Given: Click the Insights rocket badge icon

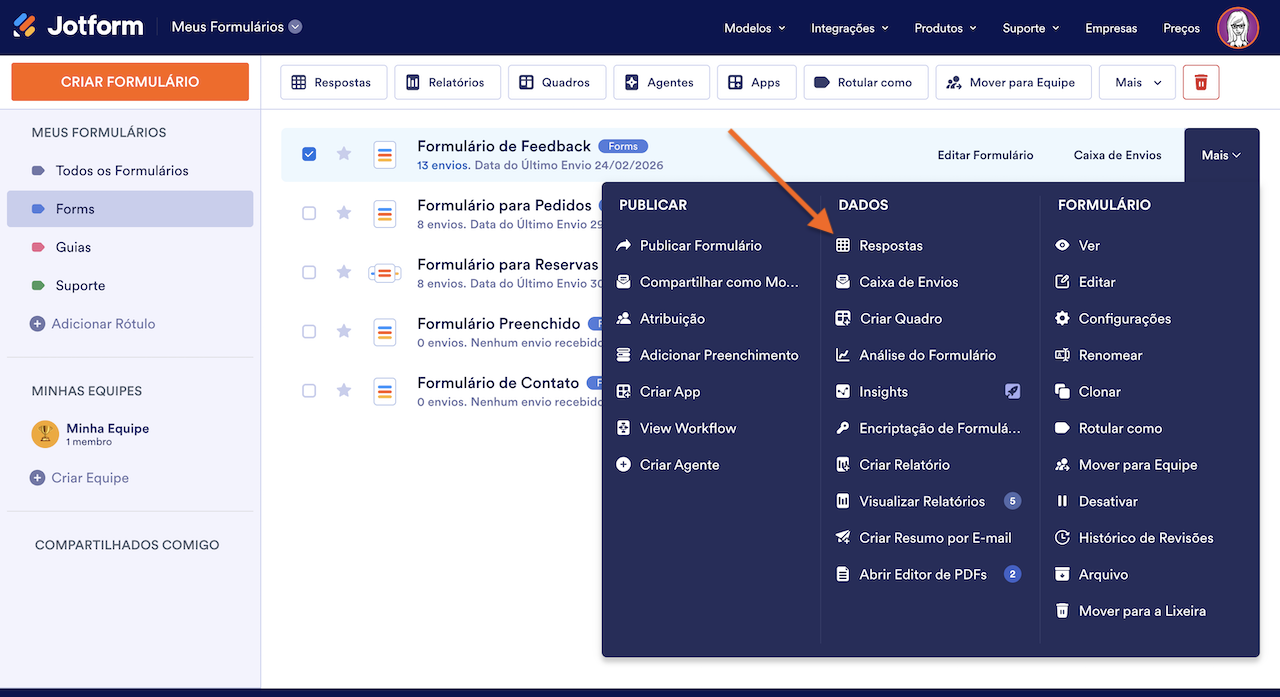Looking at the screenshot, I should click(1013, 391).
